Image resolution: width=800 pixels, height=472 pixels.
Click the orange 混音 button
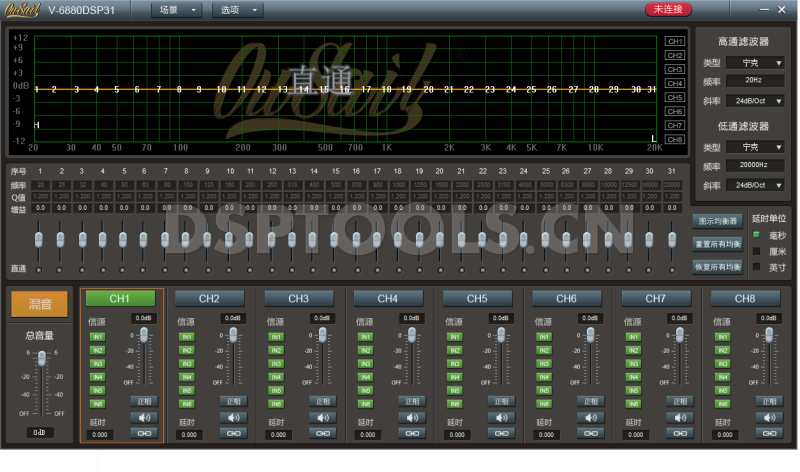41,304
